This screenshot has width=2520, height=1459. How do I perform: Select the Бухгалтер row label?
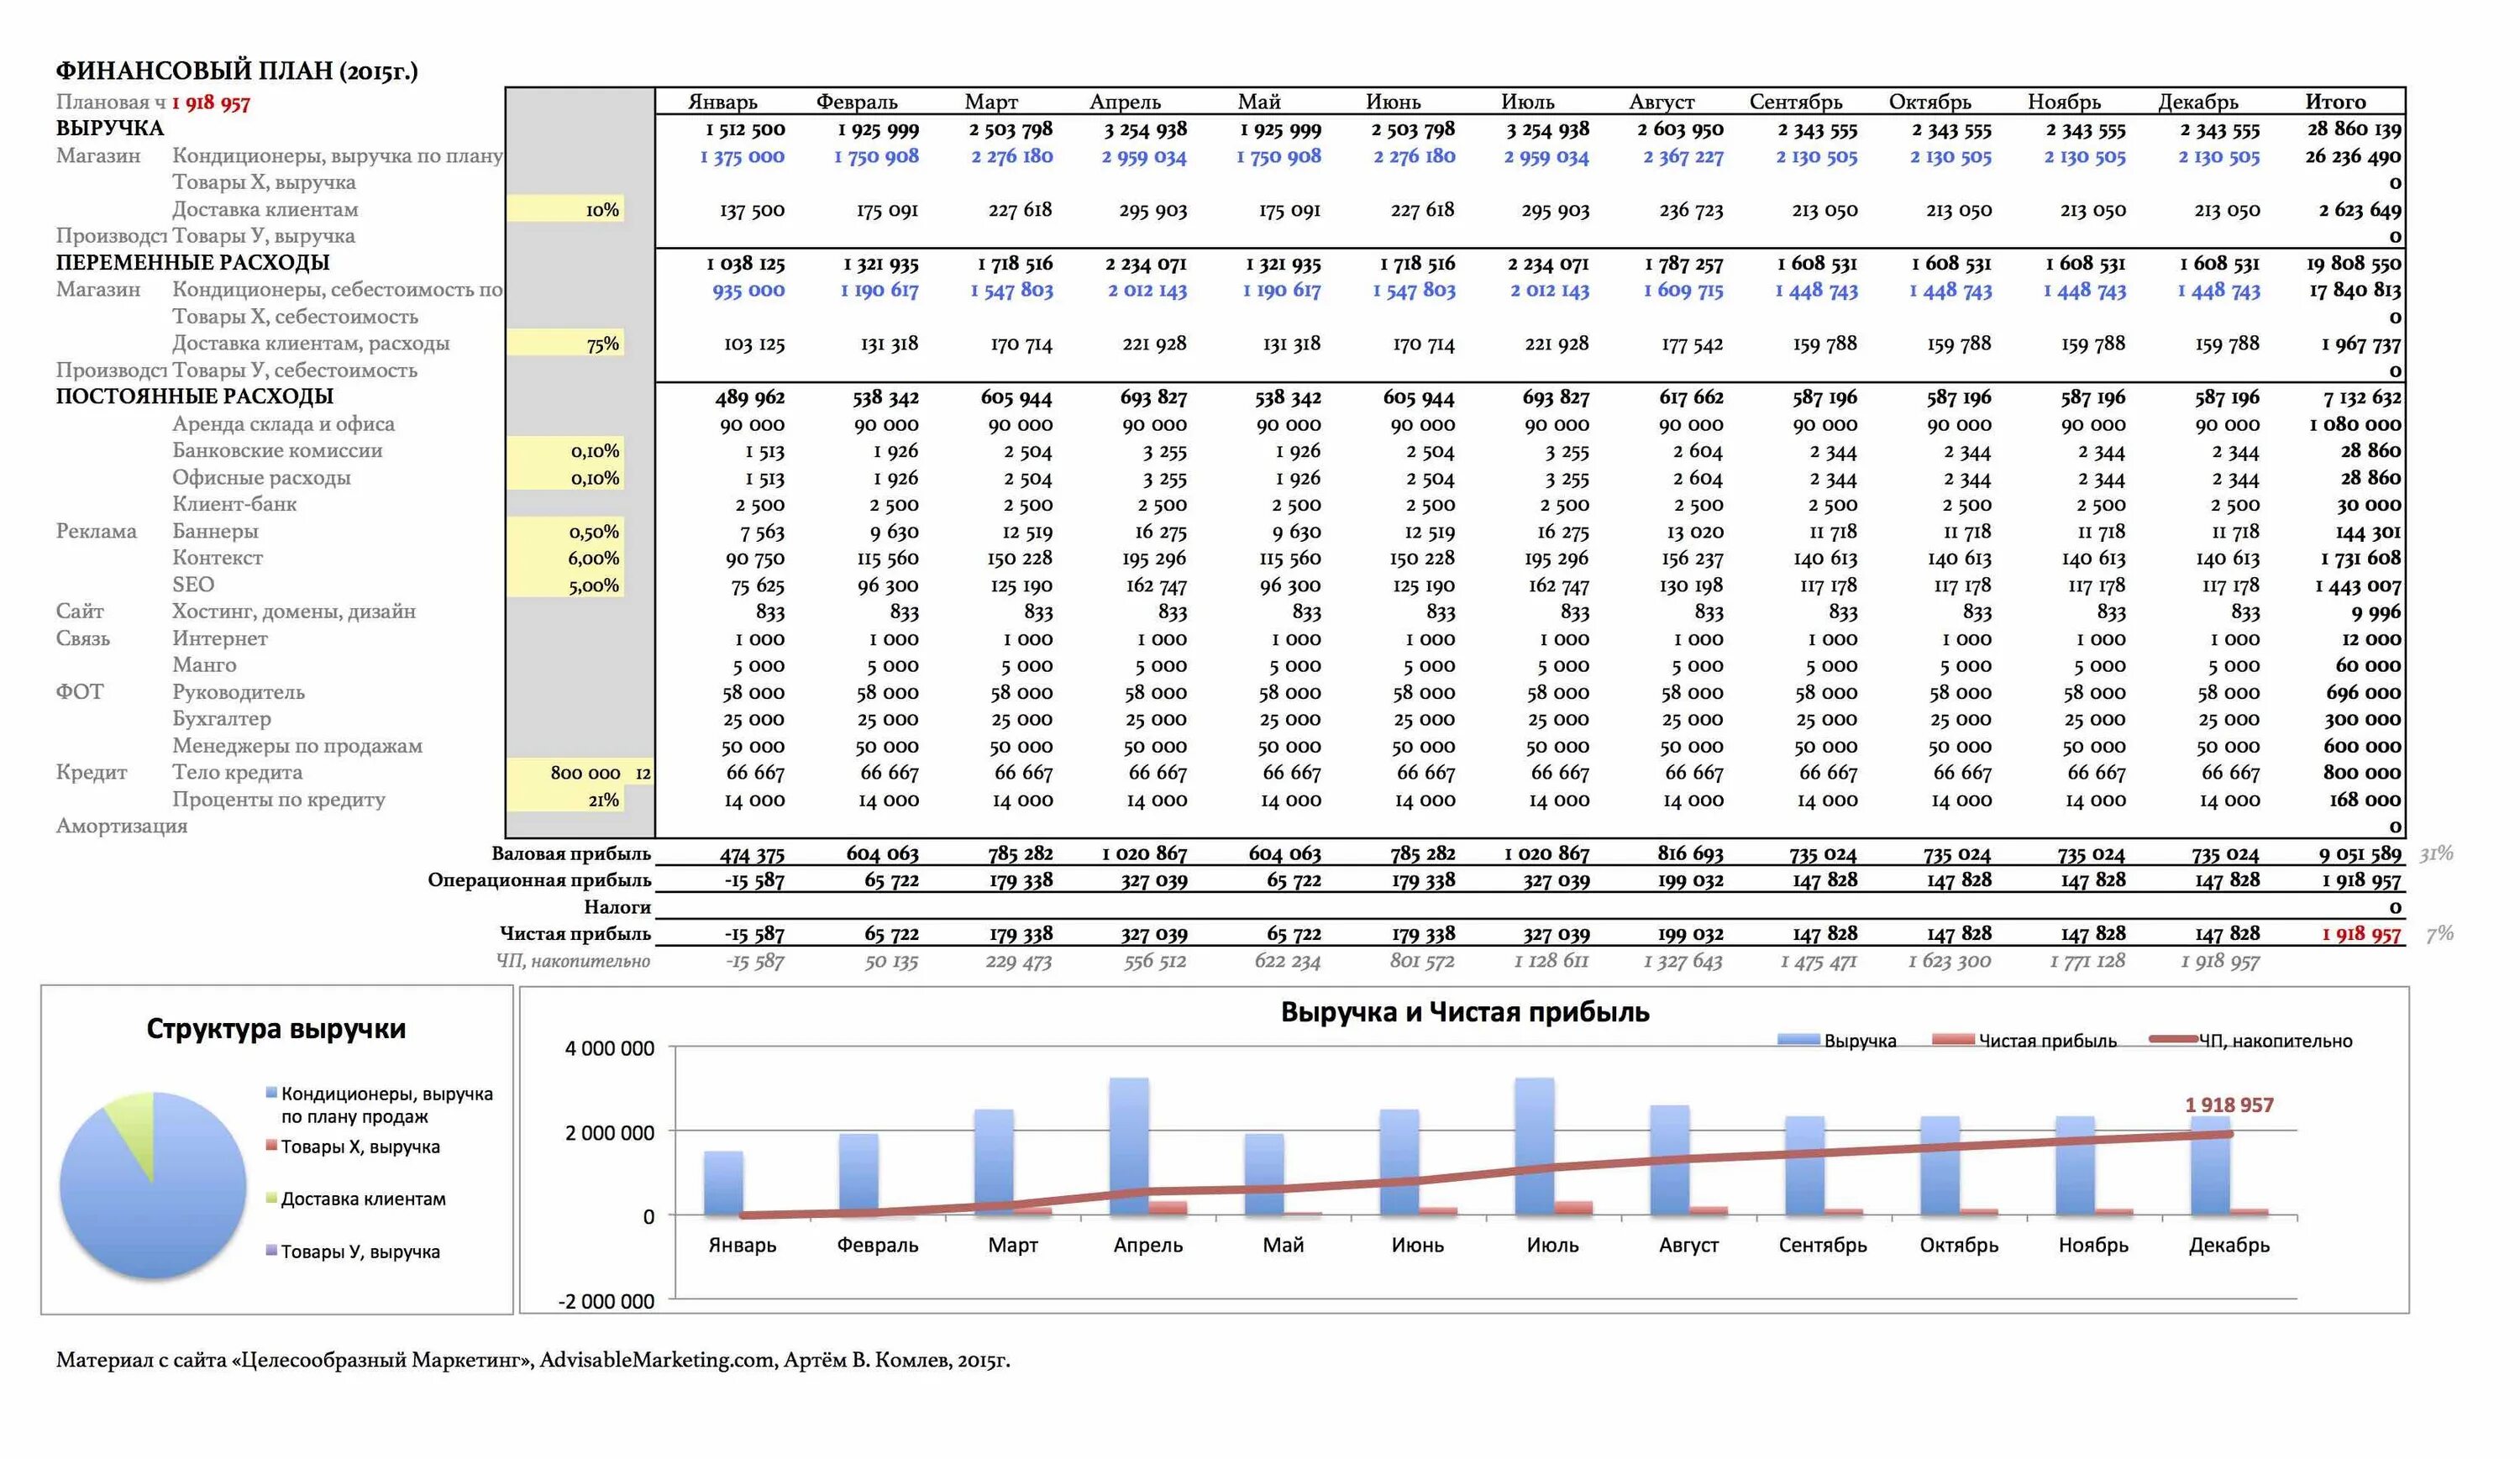[221, 719]
